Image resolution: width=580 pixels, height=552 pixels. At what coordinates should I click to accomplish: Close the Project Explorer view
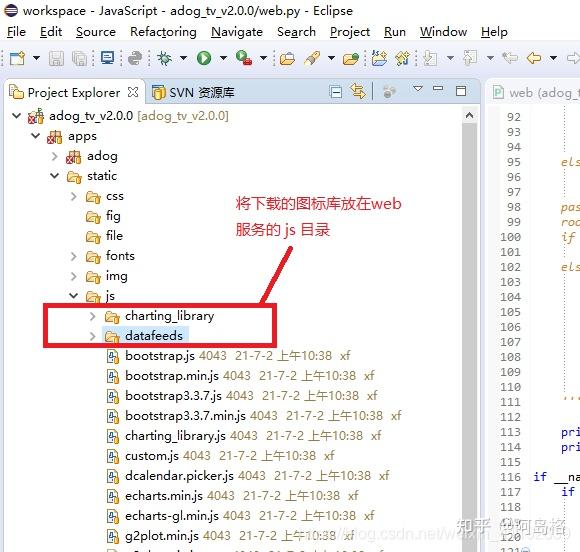(133, 92)
